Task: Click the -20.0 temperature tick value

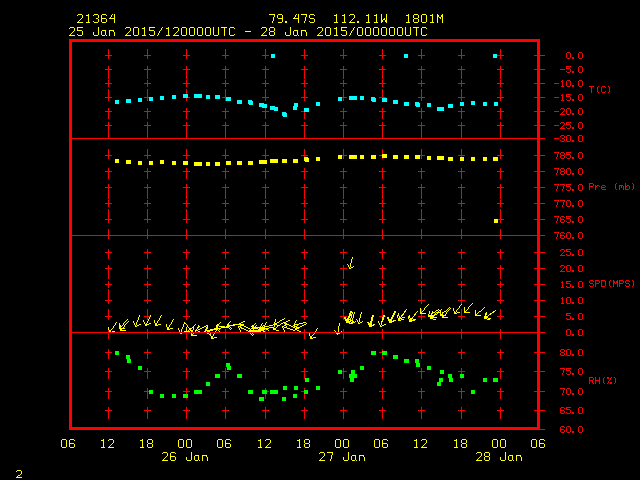Action: point(569,111)
